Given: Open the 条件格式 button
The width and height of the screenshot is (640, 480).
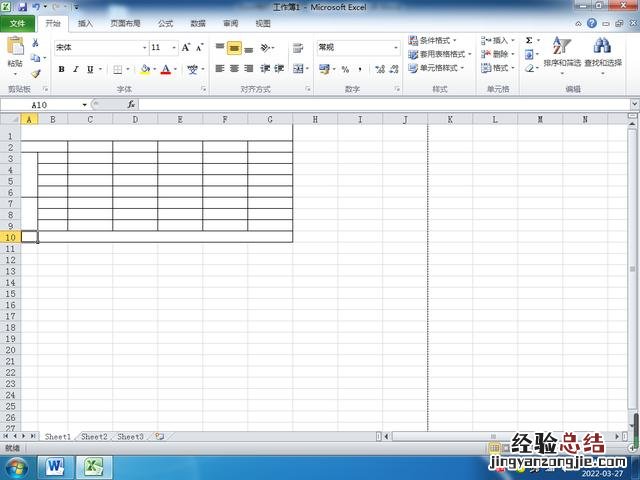Looking at the screenshot, I should point(438,41).
